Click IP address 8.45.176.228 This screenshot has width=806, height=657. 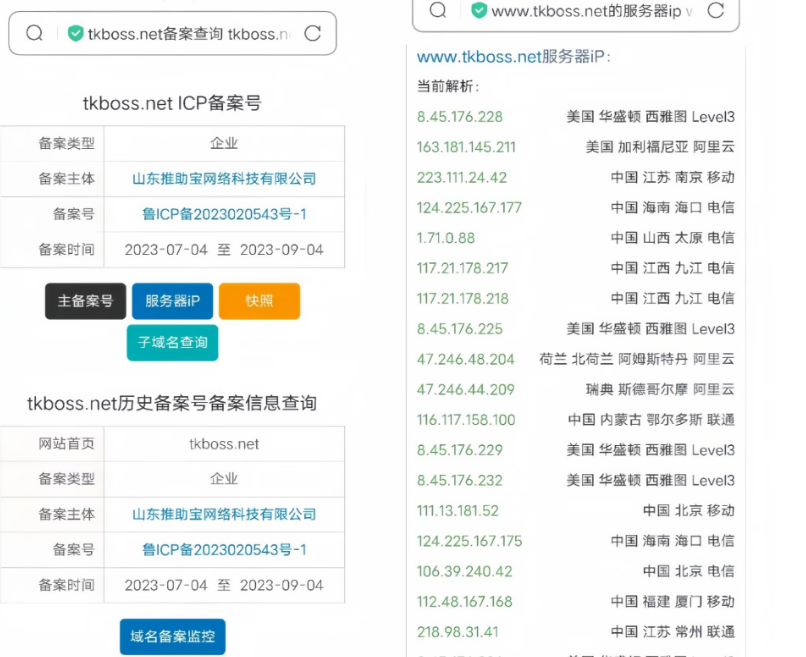pos(460,117)
